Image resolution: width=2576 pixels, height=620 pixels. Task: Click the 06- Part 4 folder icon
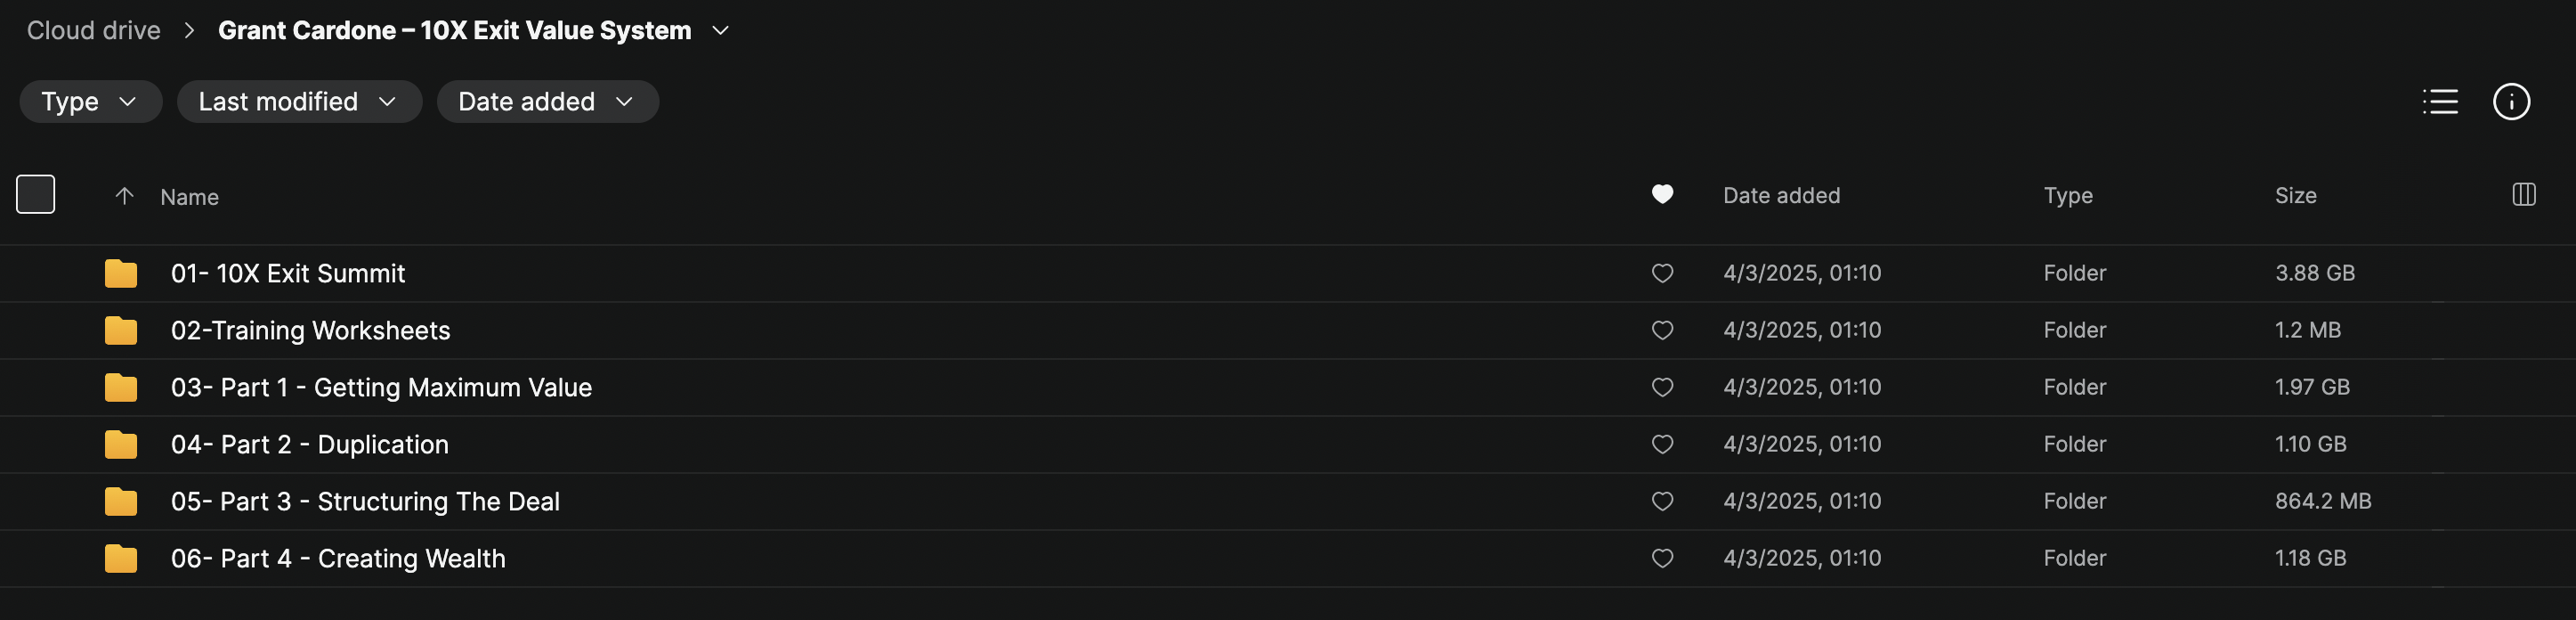click(121, 559)
